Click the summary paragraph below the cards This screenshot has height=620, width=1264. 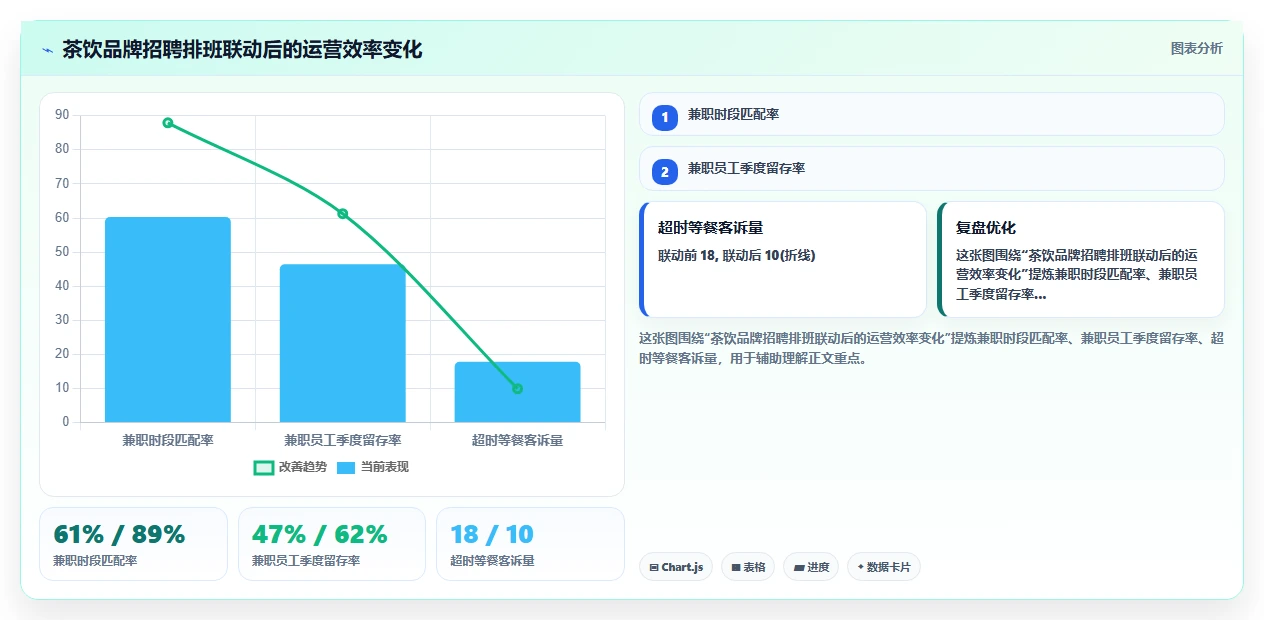coord(931,348)
